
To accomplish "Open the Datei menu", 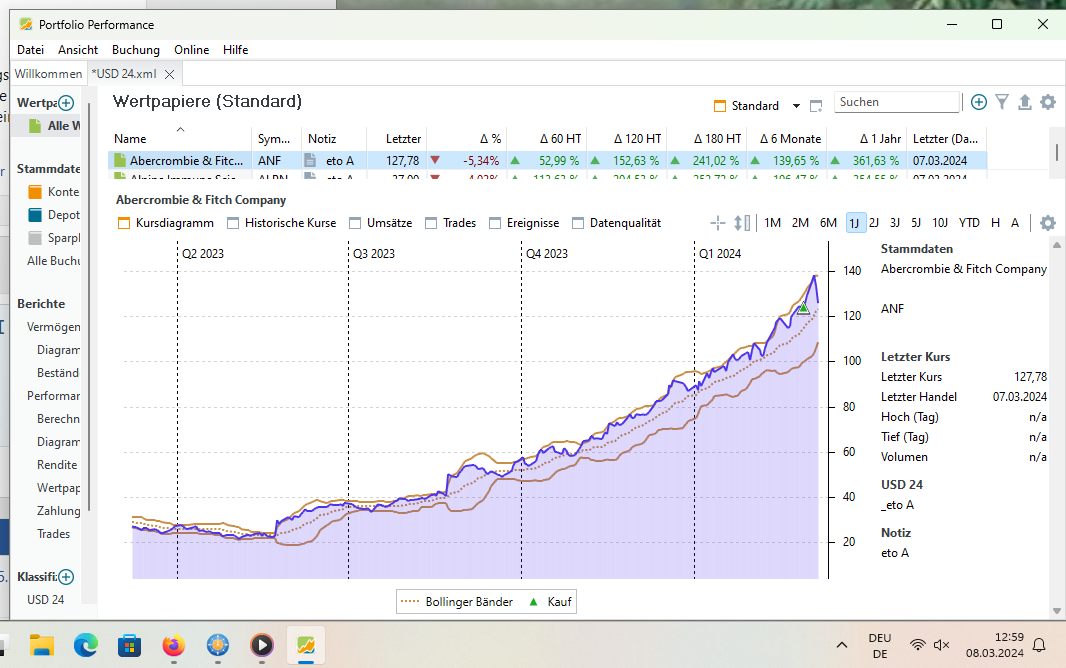I will click(x=31, y=50).
